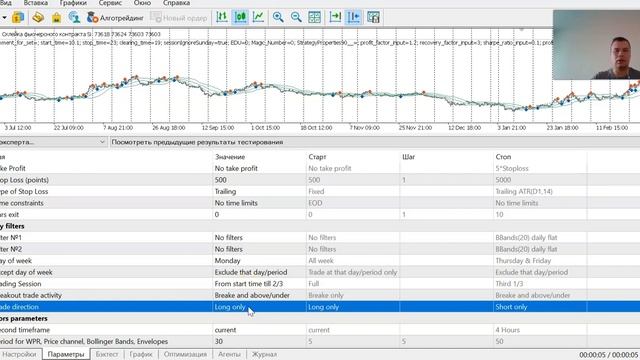Click the 7 Aug 21:00 time axis label
640x360 pixels.
click(118, 128)
